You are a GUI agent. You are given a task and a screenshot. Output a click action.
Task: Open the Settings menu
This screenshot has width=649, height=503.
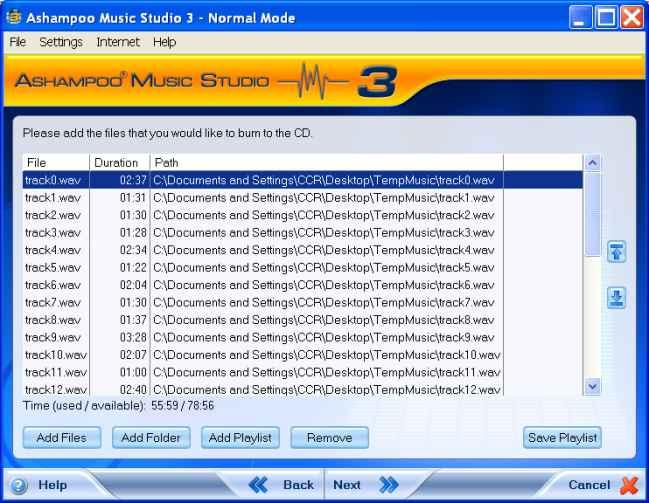click(61, 42)
